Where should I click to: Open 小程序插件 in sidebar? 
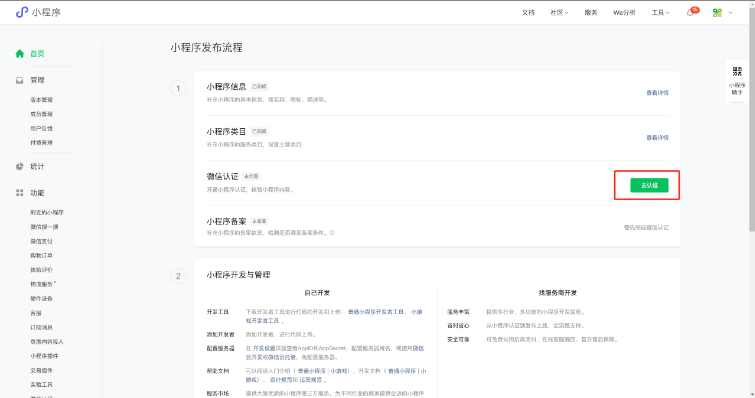(44, 356)
